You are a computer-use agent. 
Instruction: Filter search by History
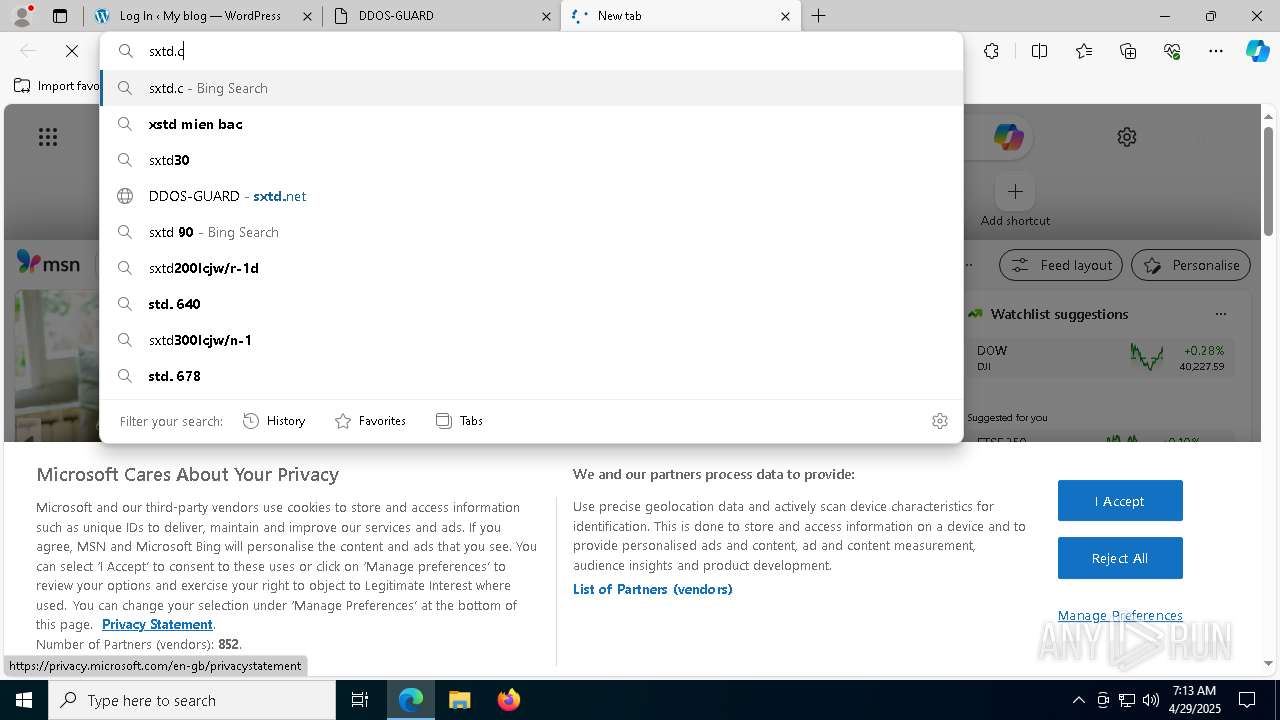tap(274, 421)
